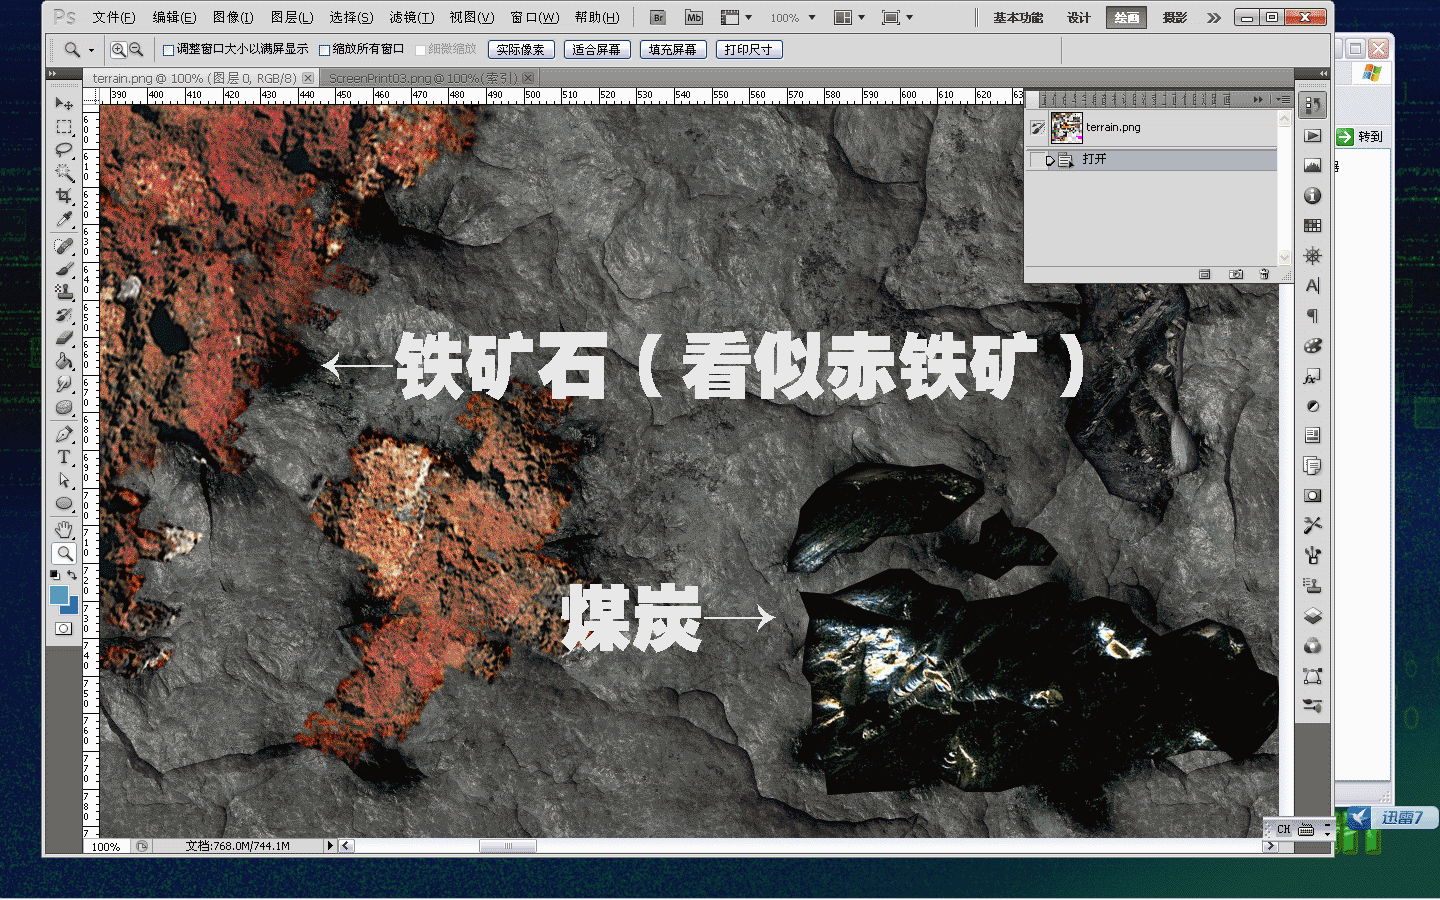This screenshot has width=1440, height=900.
Task: Select the Healing Brush tool
Action: point(64,246)
